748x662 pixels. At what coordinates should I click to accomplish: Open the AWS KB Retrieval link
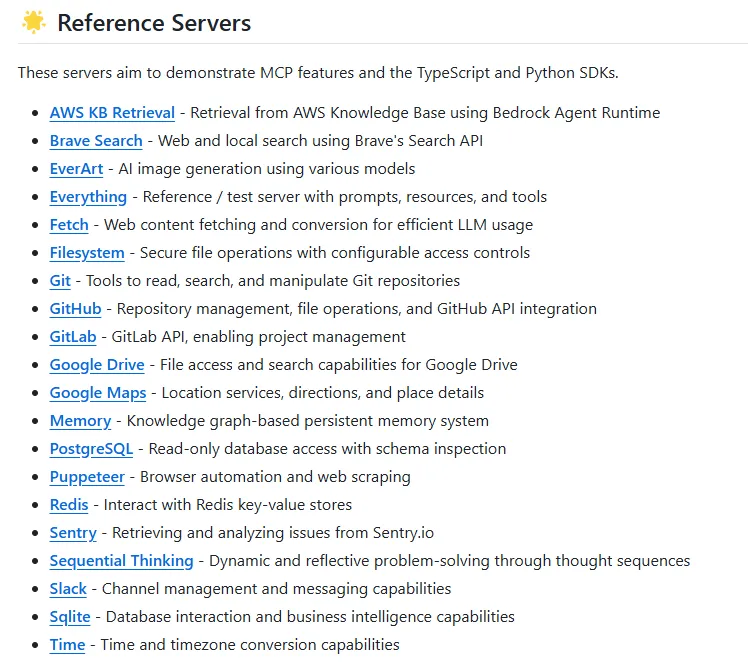(x=112, y=113)
